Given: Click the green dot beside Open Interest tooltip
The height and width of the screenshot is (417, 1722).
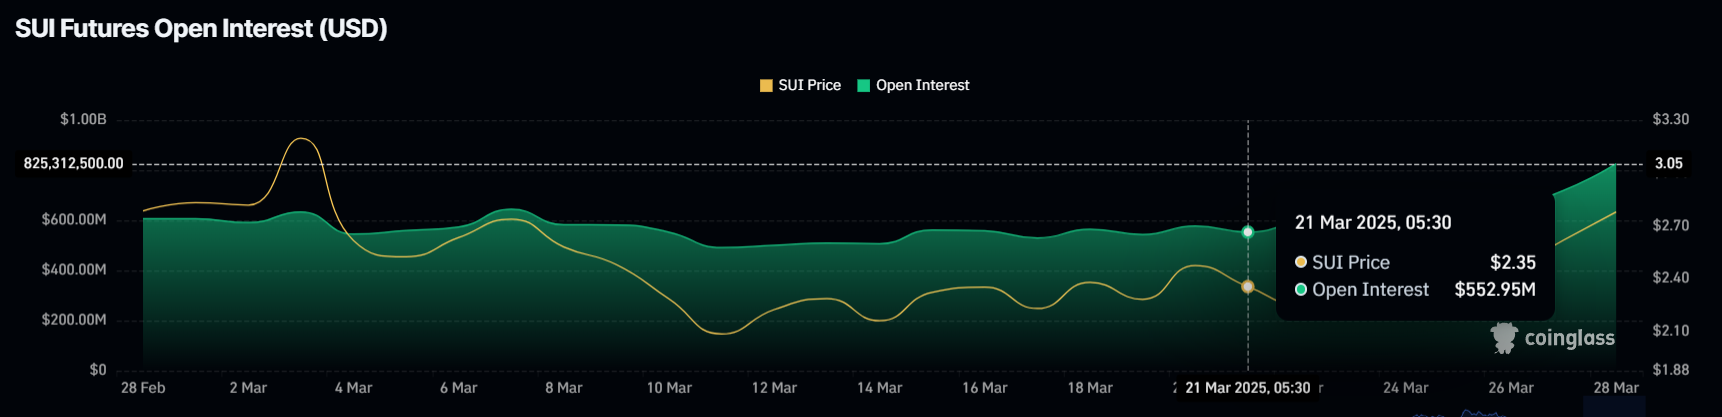Looking at the screenshot, I should click(x=1301, y=289).
